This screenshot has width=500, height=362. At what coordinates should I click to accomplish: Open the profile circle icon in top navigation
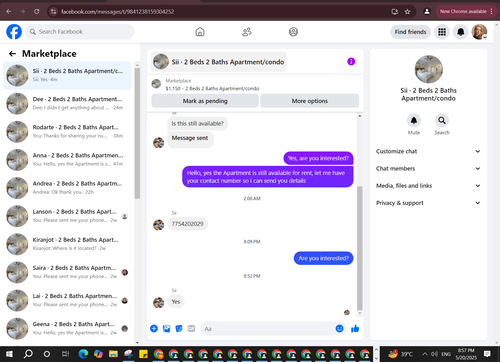(x=293, y=32)
